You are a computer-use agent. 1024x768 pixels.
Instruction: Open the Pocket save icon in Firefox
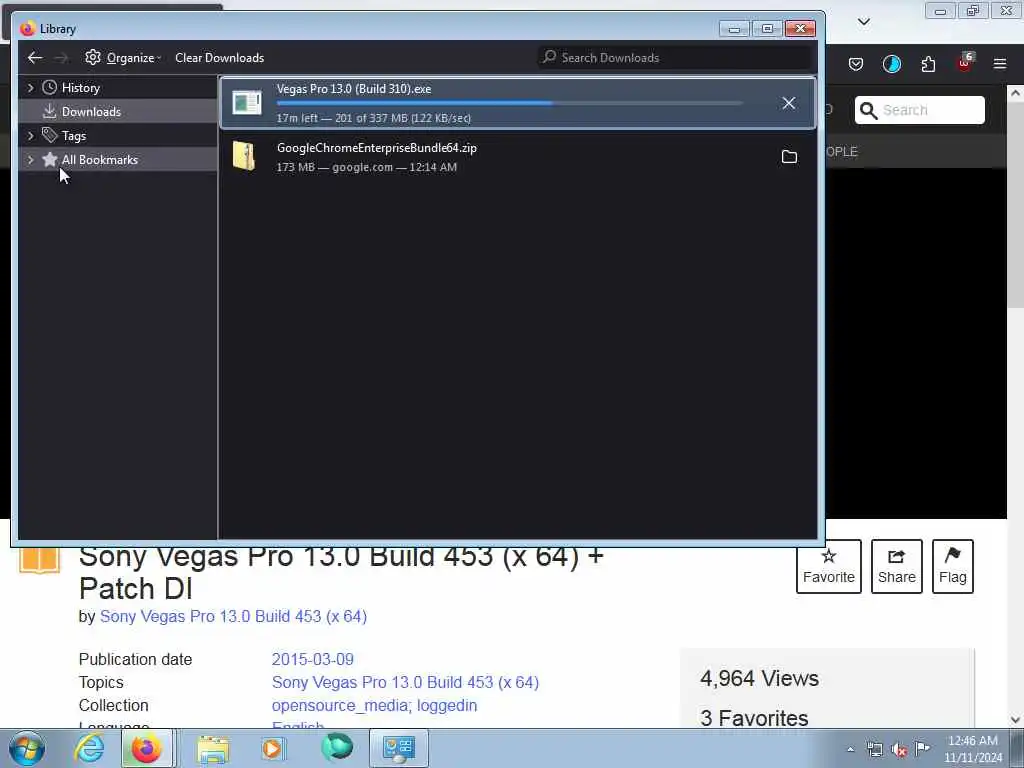(x=856, y=64)
